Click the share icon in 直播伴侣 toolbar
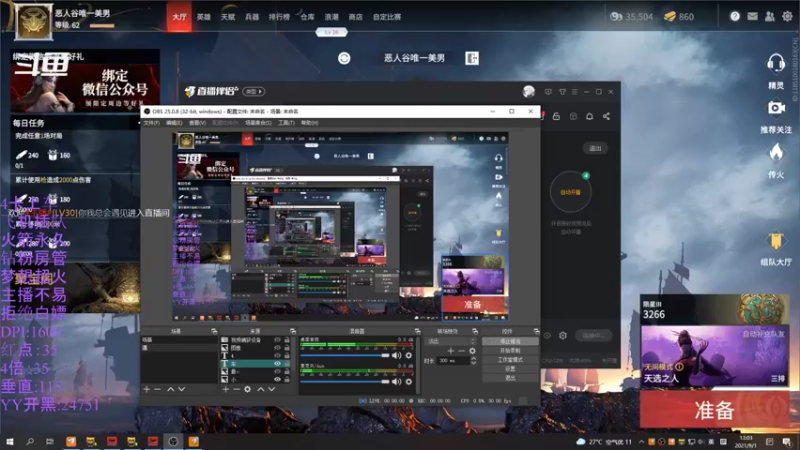Image resolution: width=800 pixels, height=450 pixels. pyautogui.click(x=606, y=116)
